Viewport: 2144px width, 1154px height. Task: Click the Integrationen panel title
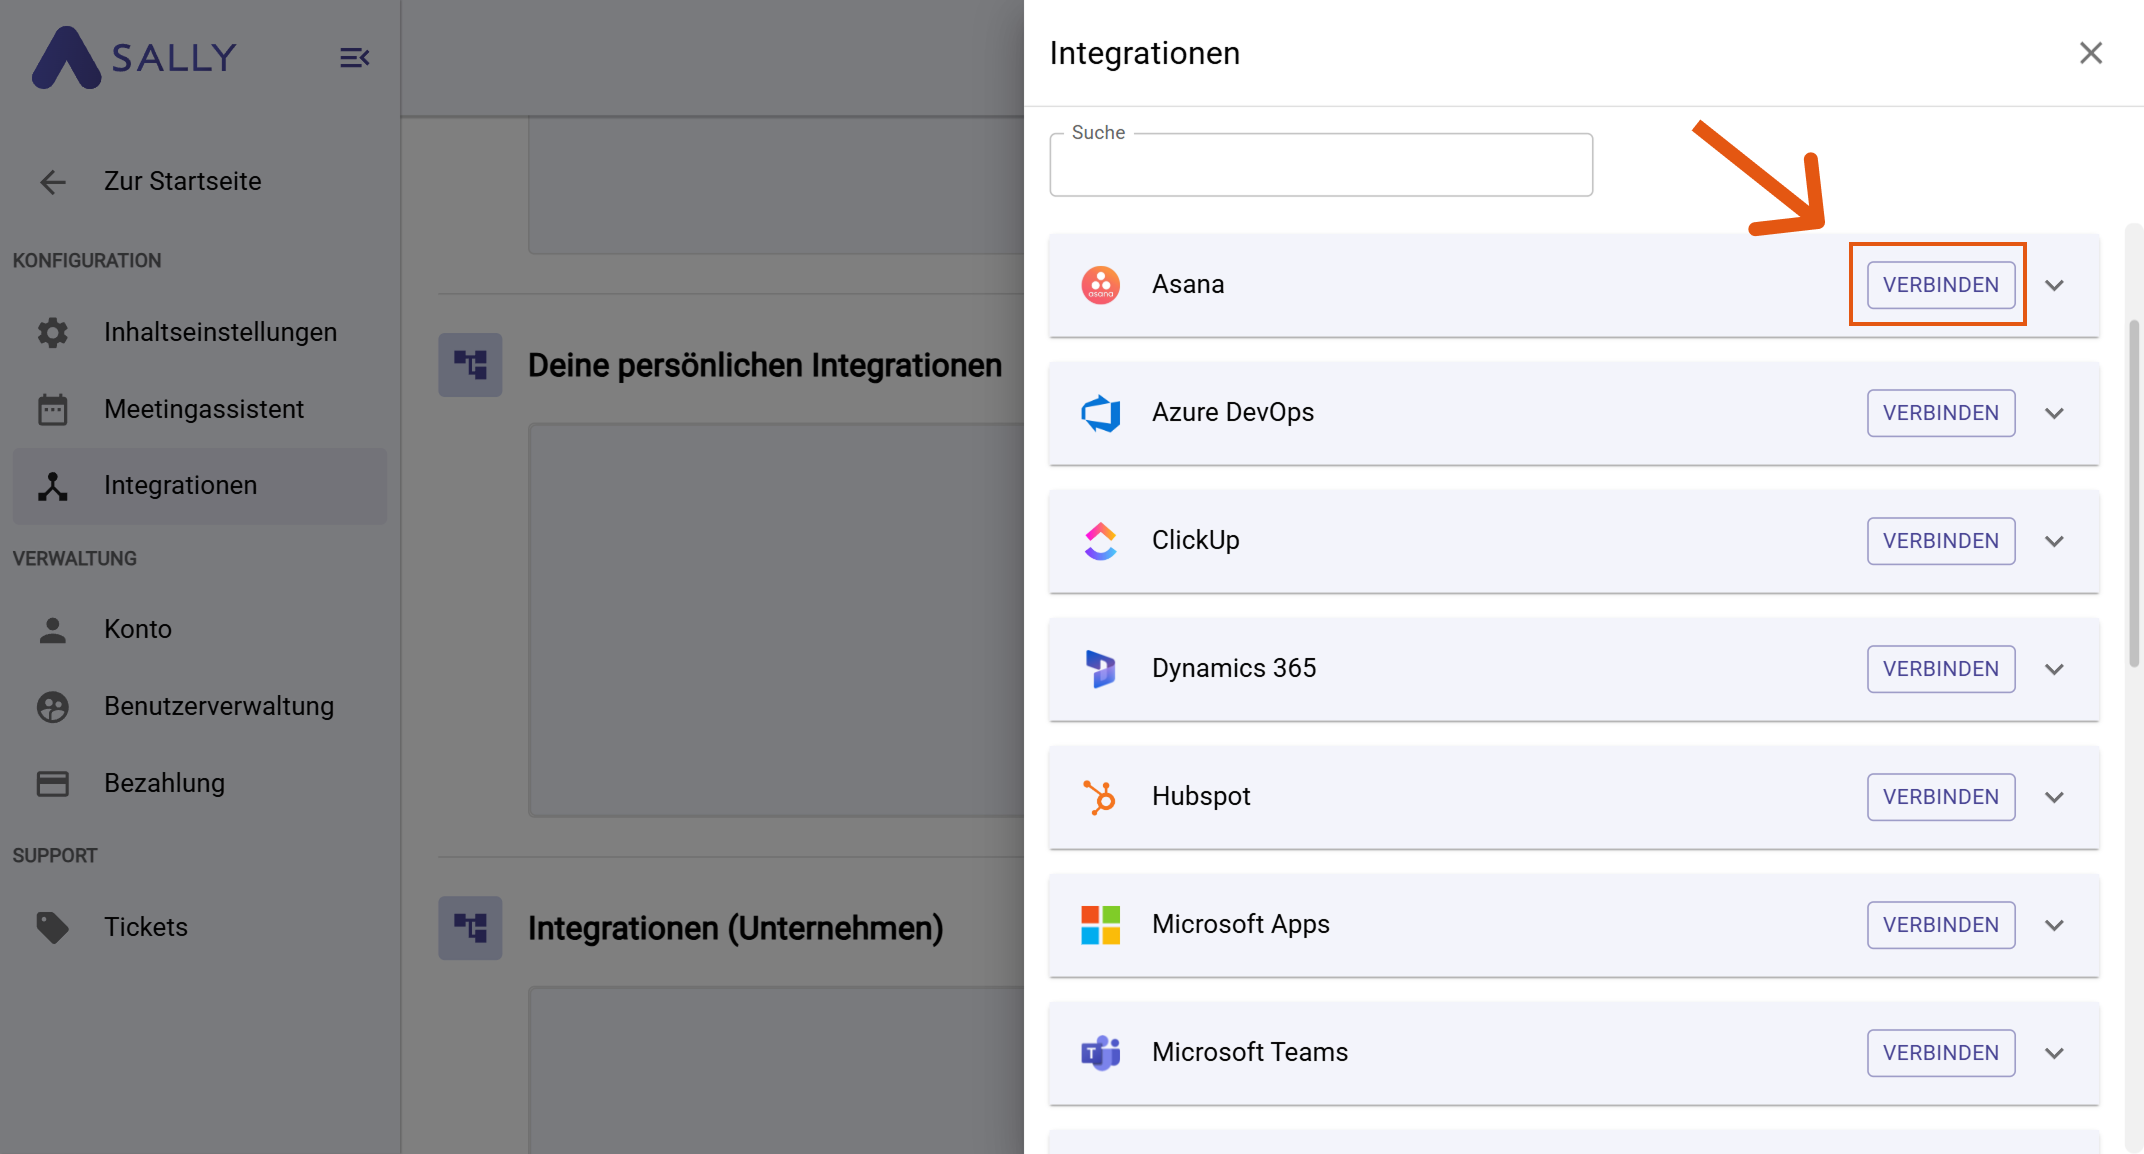pos(1145,53)
